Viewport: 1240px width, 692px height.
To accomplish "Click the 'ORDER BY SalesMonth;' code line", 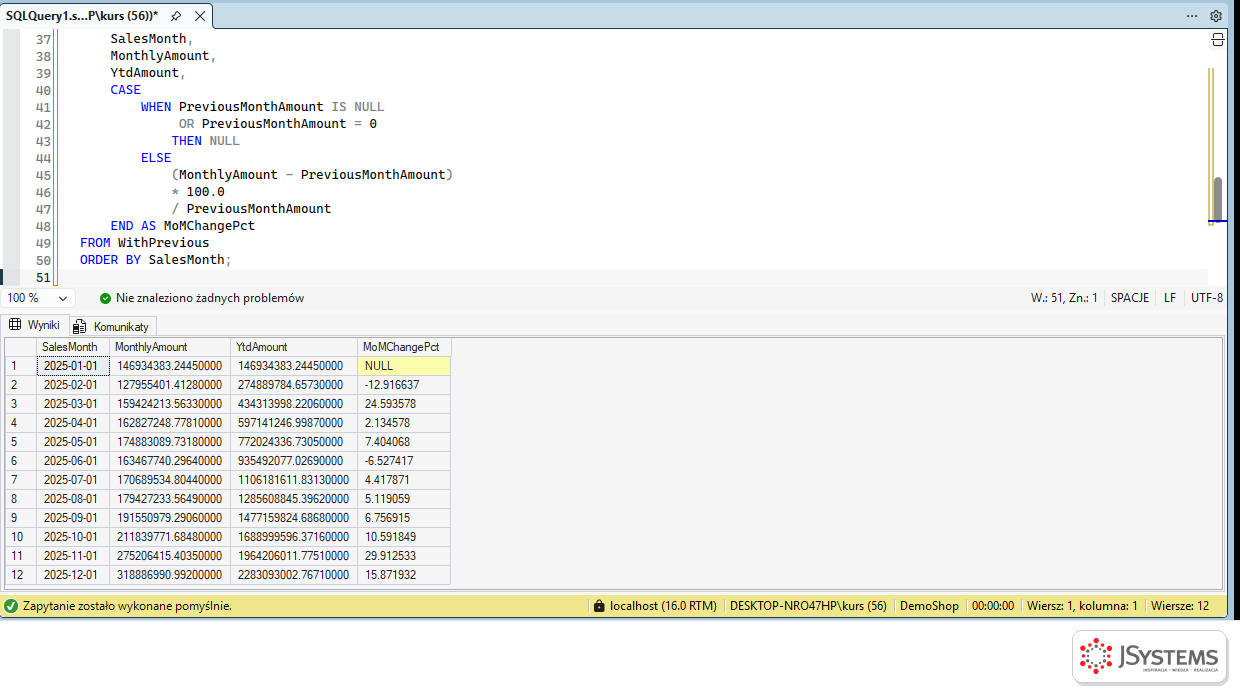I will [156, 260].
